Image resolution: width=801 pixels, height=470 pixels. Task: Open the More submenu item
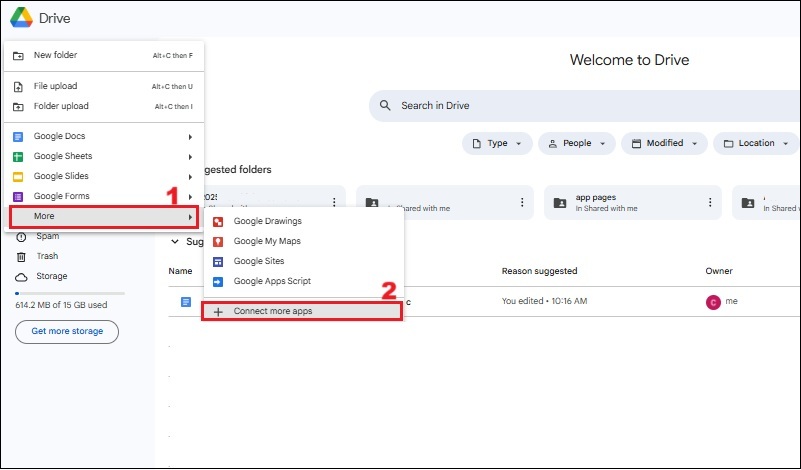104,217
